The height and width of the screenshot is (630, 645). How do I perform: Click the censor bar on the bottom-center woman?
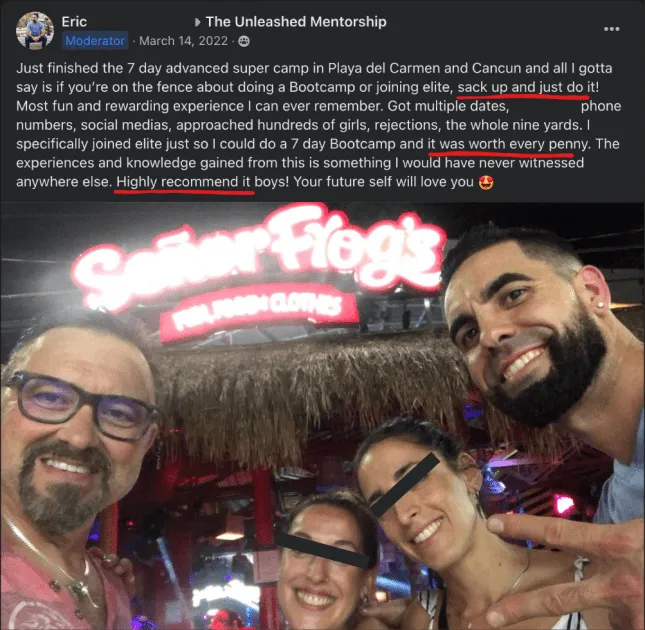(323, 550)
